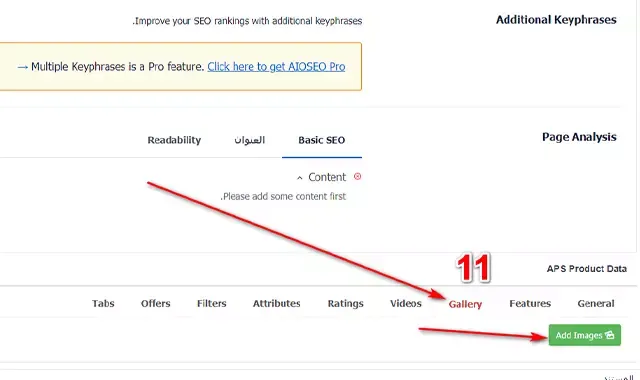Select the العنوان tab

click(x=249, y=140)
